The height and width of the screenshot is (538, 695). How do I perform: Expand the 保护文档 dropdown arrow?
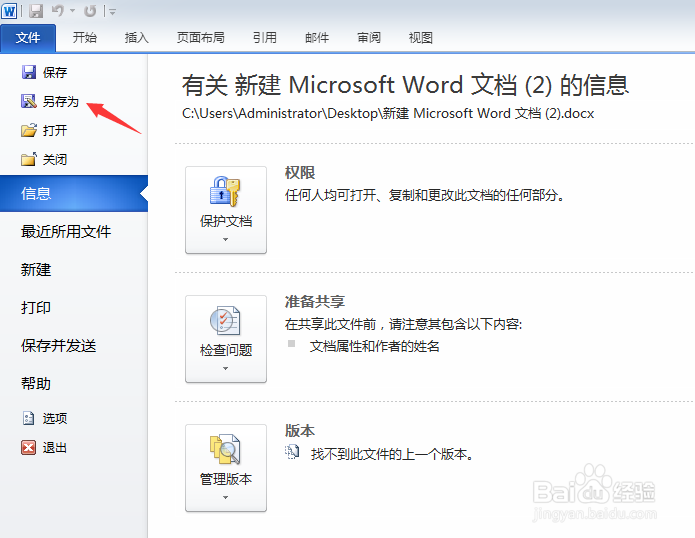point(226,239)
